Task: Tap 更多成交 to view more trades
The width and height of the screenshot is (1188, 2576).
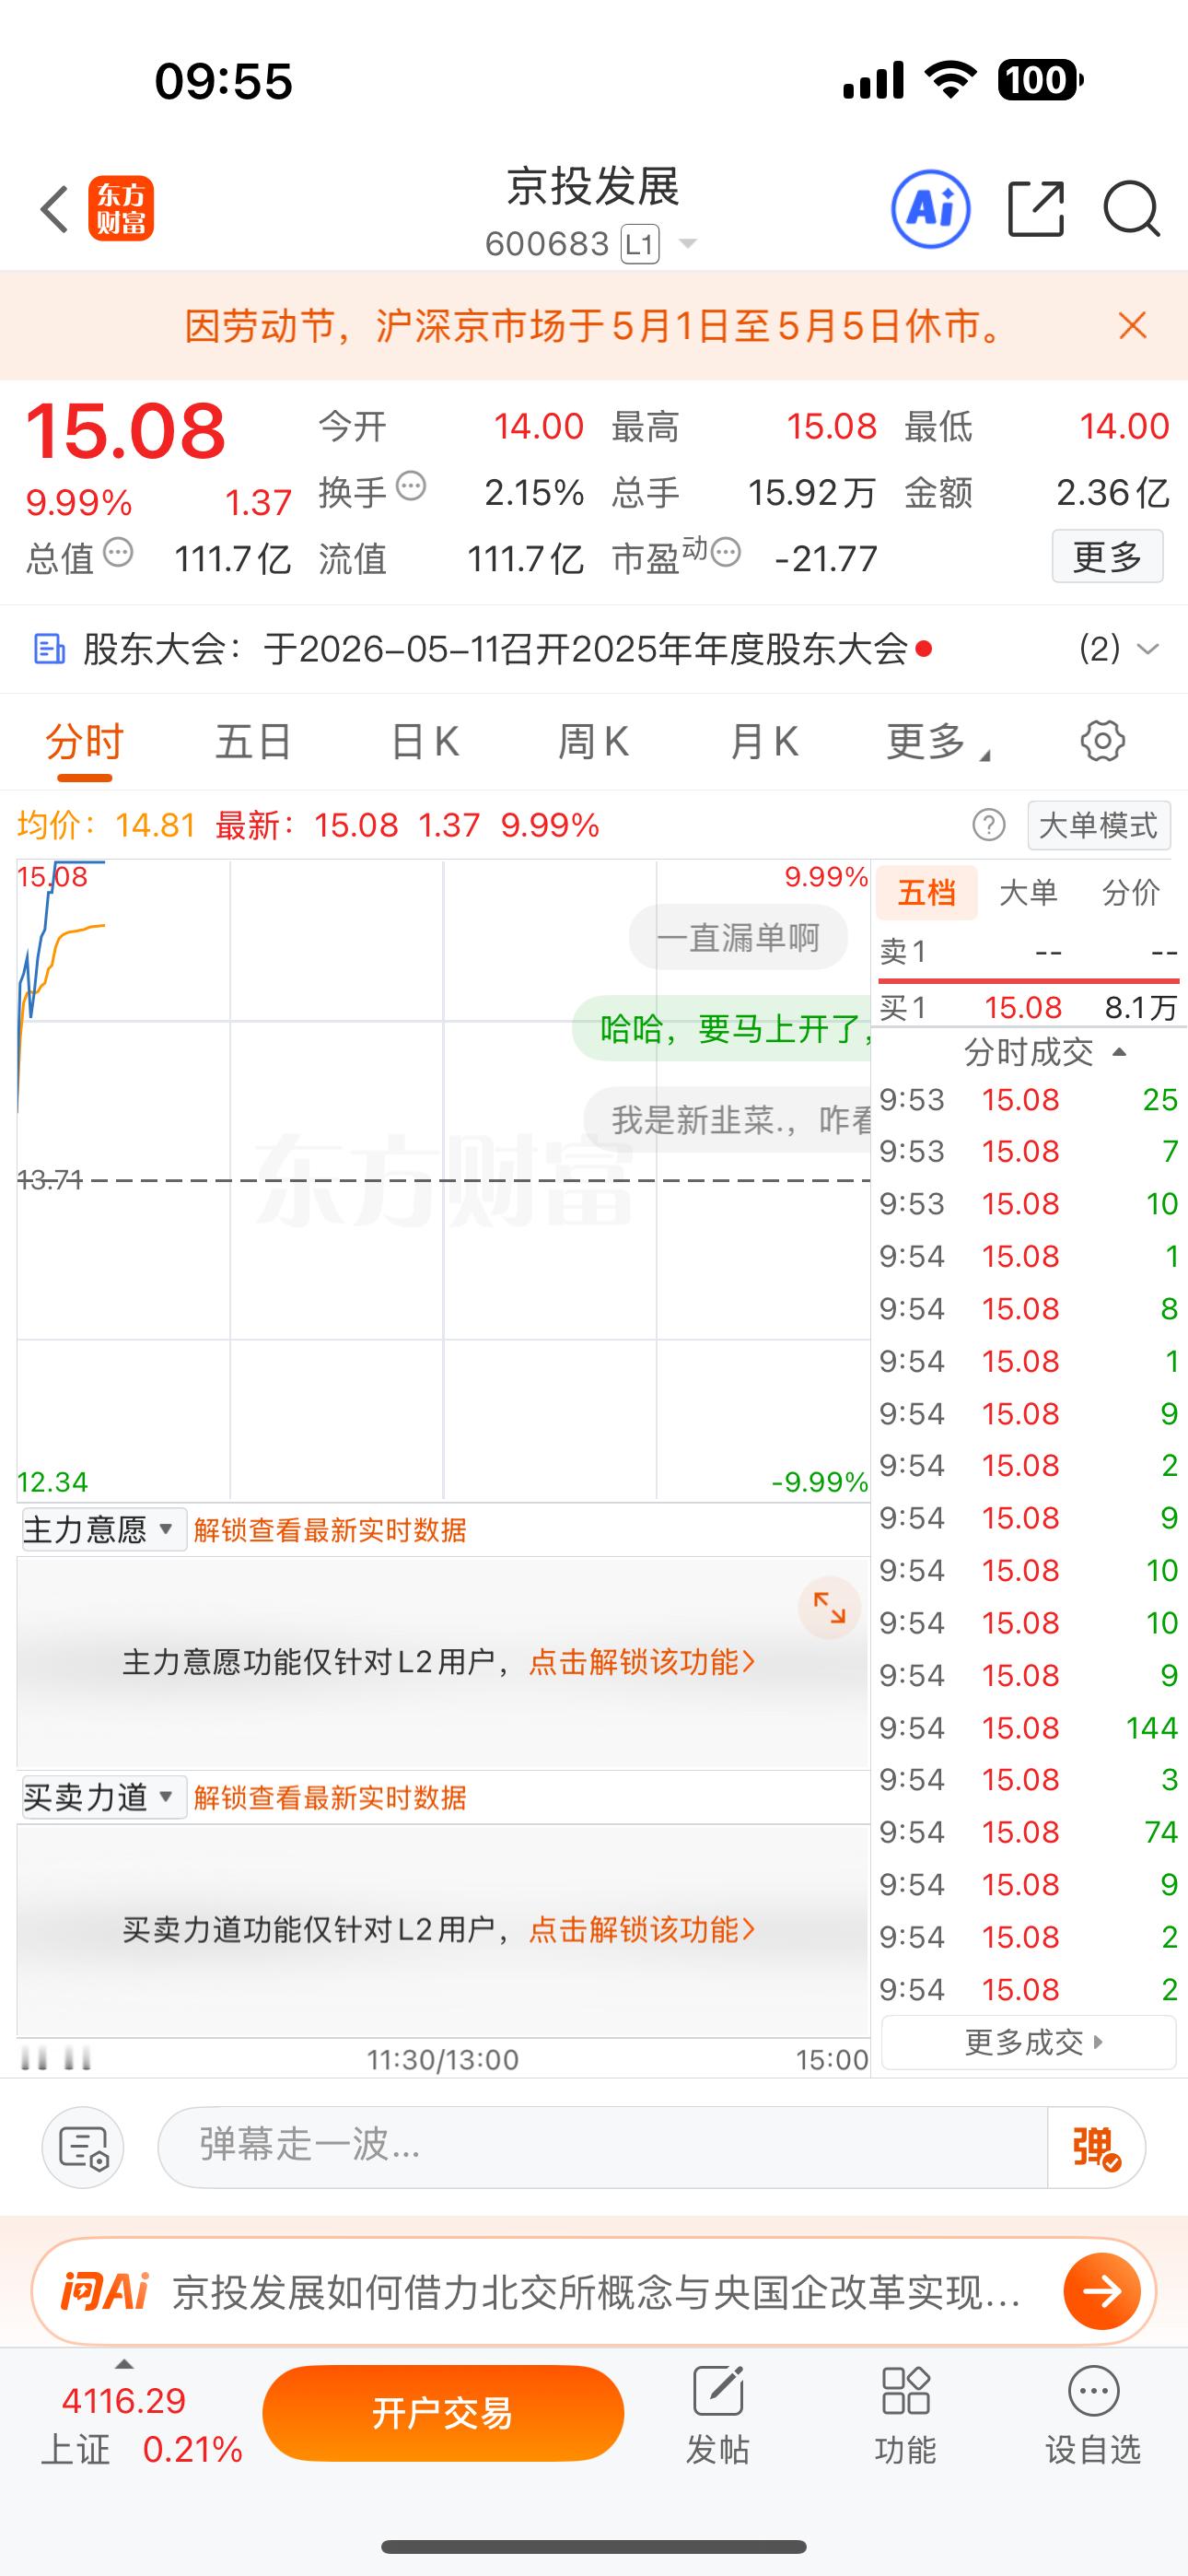Action: (1028, 2042)
